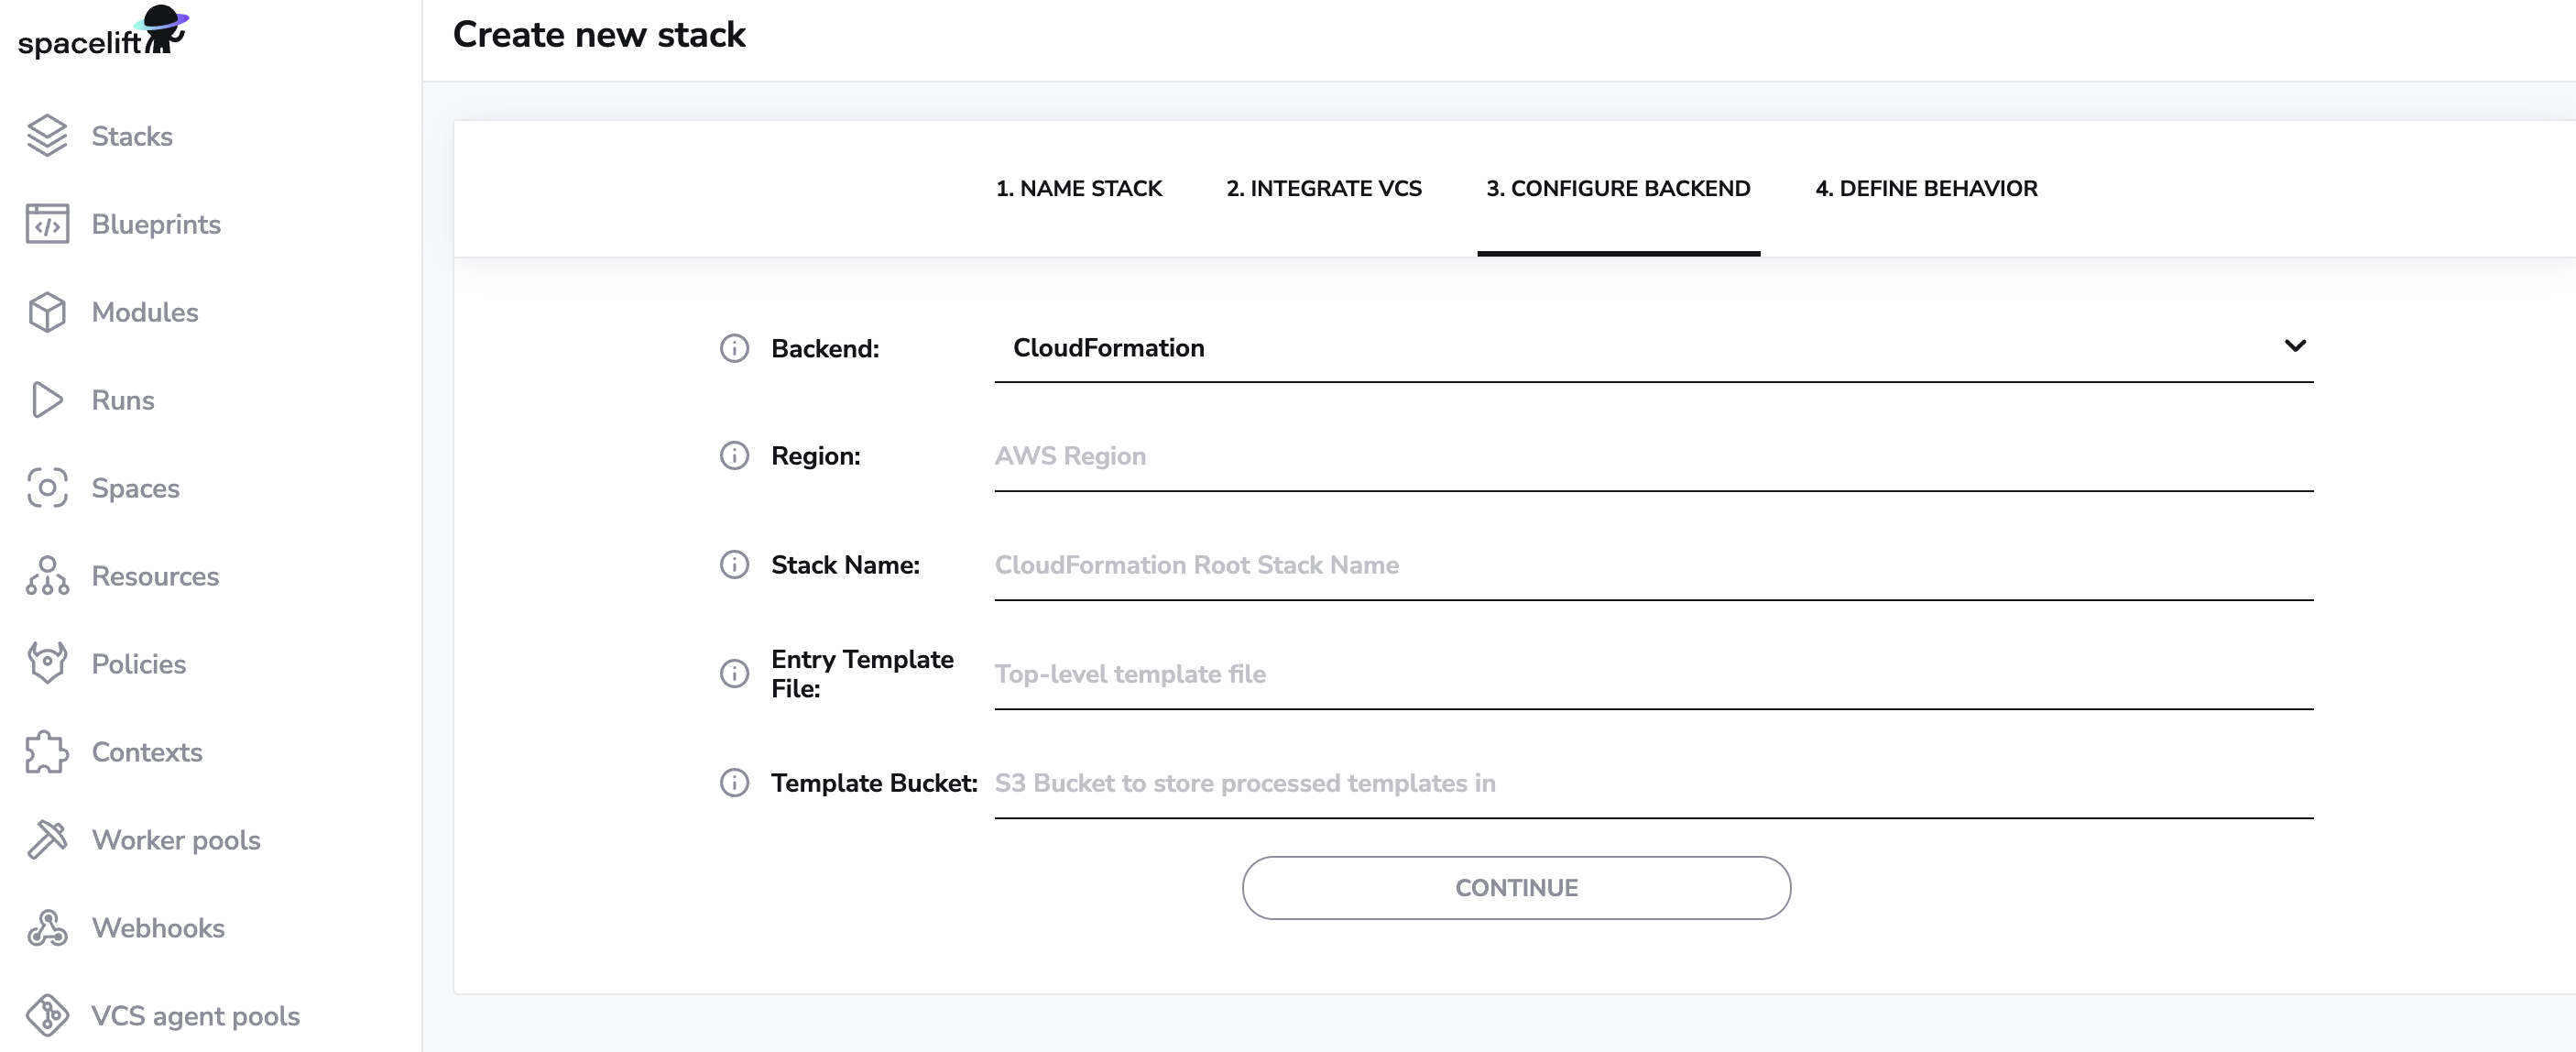The height and width of the screenshot is (1052, 2576).
Task: Open the Webhooks sidebar icon
Action: coord(47,928)
